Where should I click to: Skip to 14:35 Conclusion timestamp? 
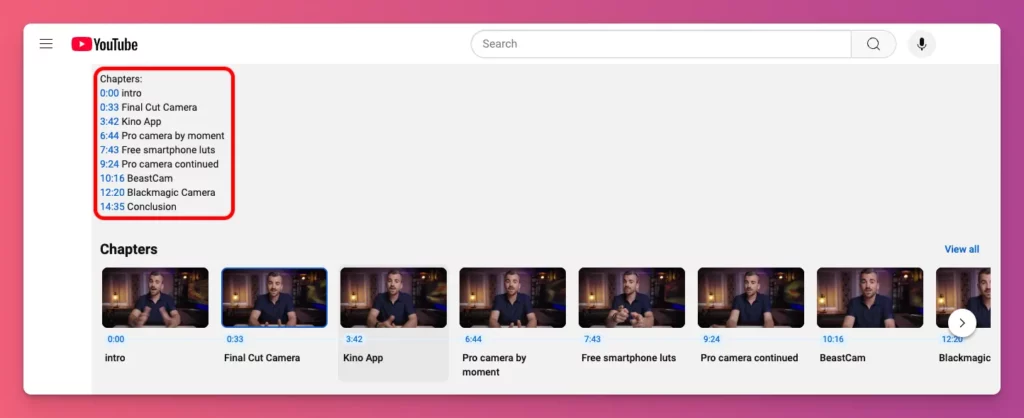[112, 207]
